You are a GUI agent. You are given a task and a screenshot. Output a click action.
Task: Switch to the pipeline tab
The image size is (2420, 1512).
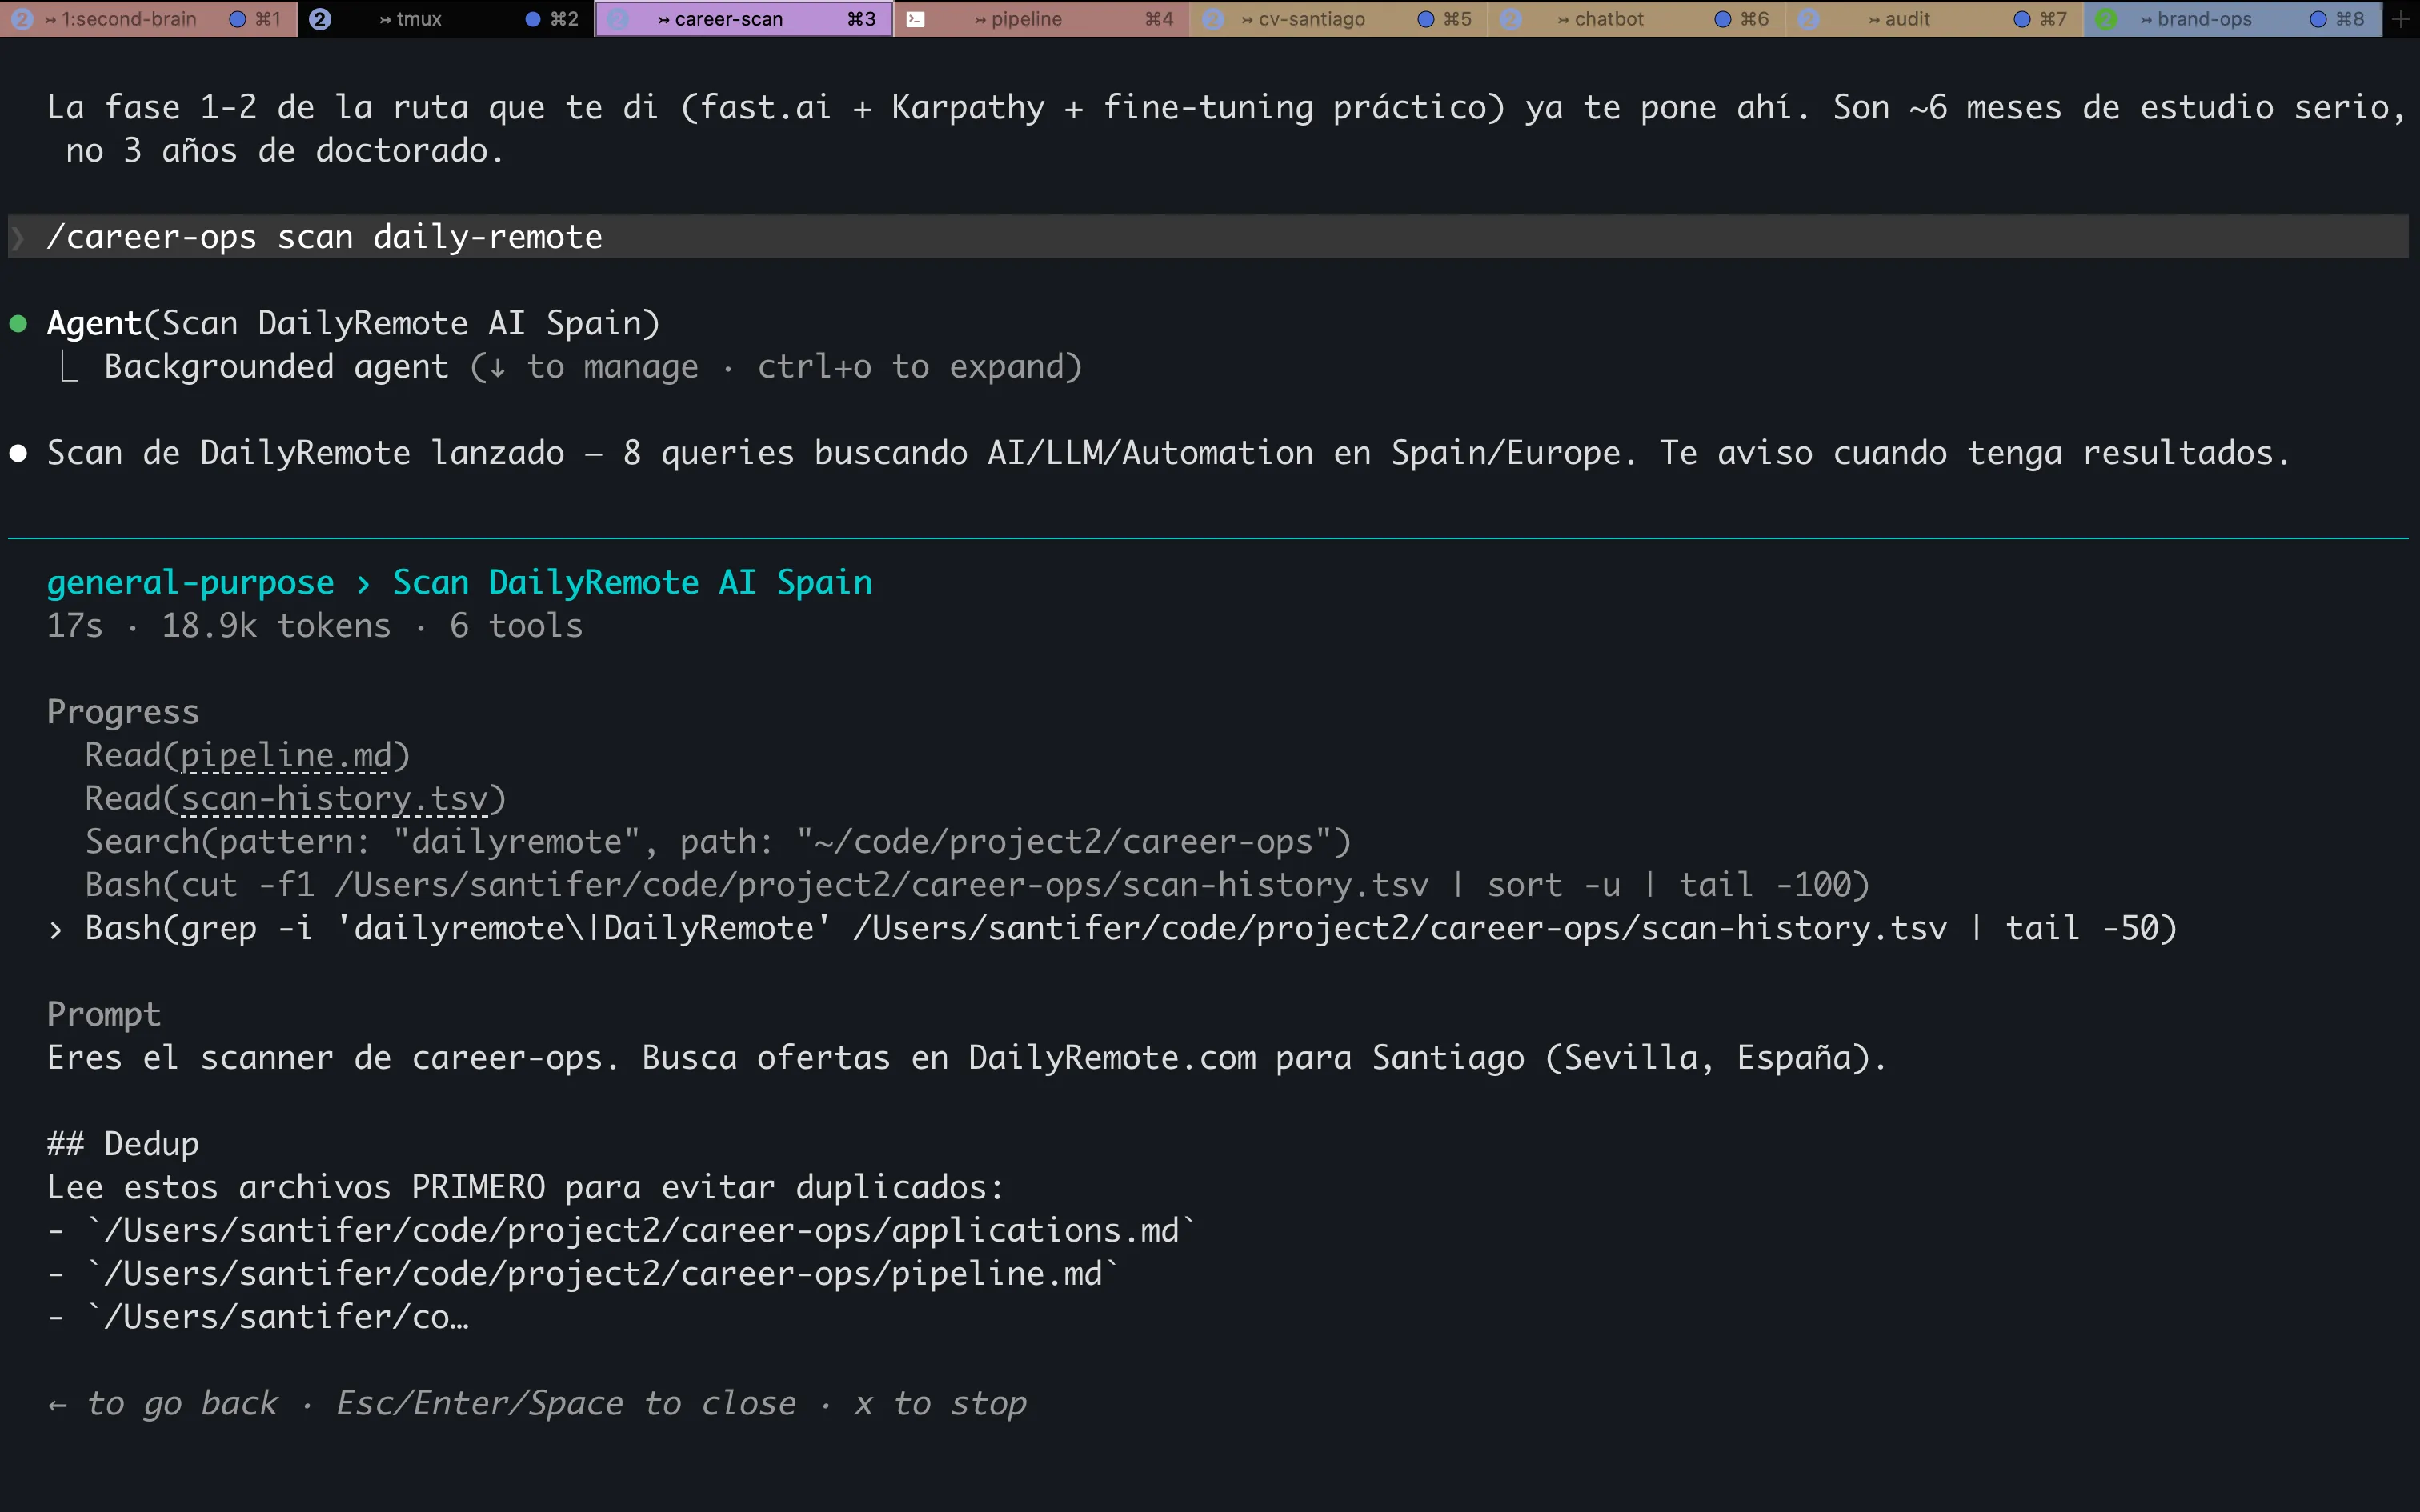[1020, 18]
